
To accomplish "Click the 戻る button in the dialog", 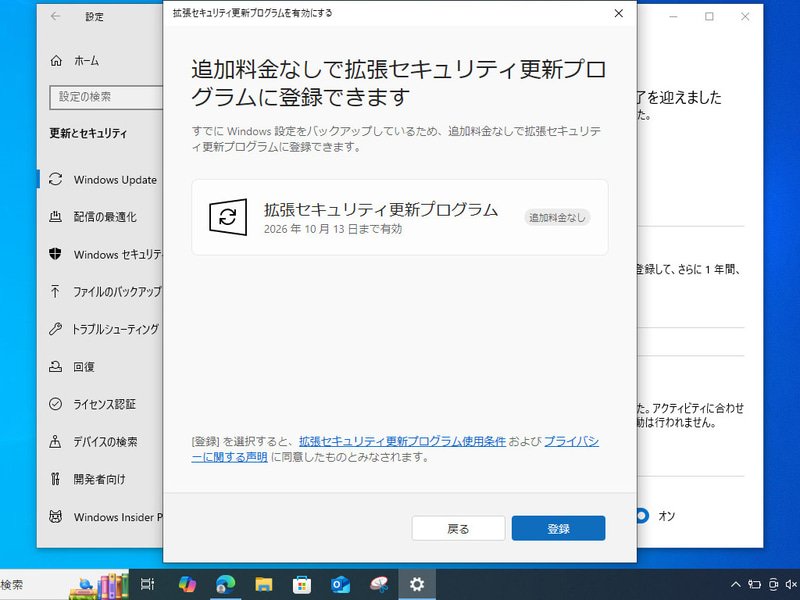I will [457, 527].
